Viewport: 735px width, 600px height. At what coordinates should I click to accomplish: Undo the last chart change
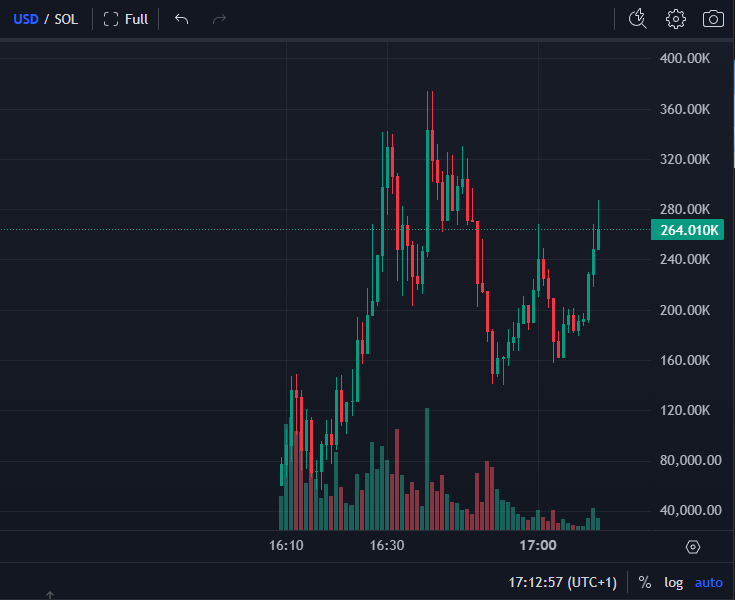pos(181,19)
